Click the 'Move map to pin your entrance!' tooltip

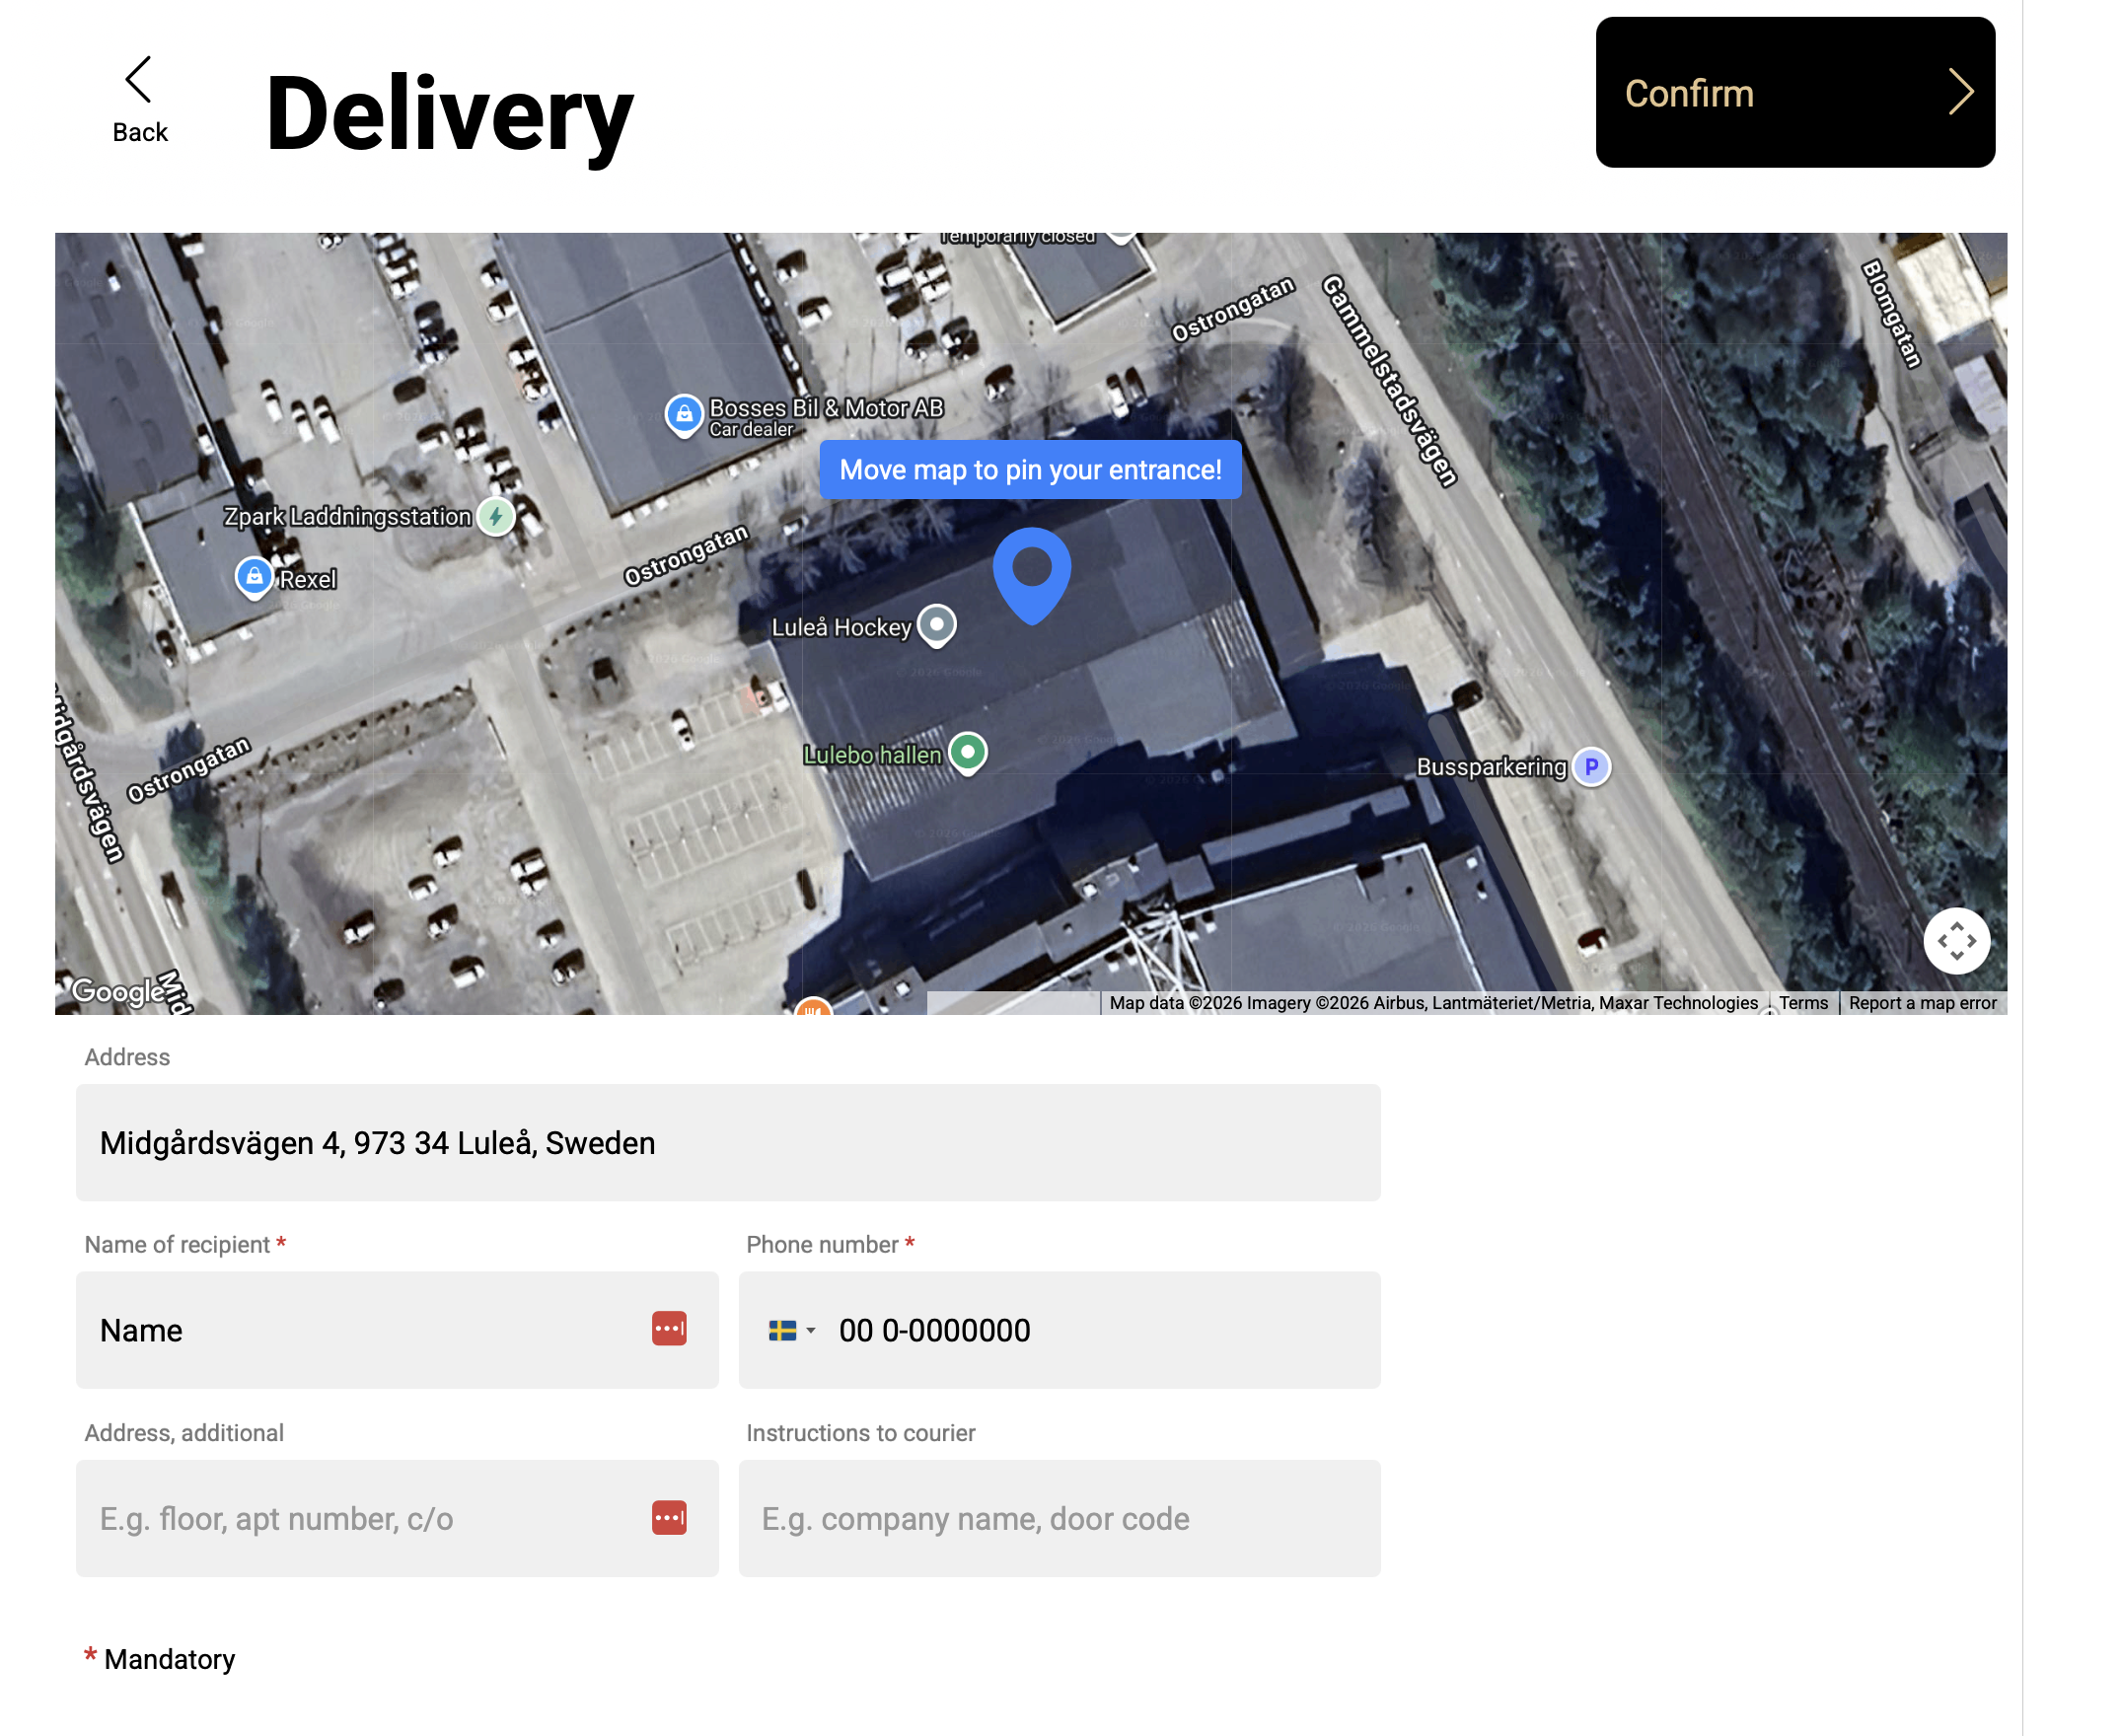pyautogui.click(x=1029, y=469)
